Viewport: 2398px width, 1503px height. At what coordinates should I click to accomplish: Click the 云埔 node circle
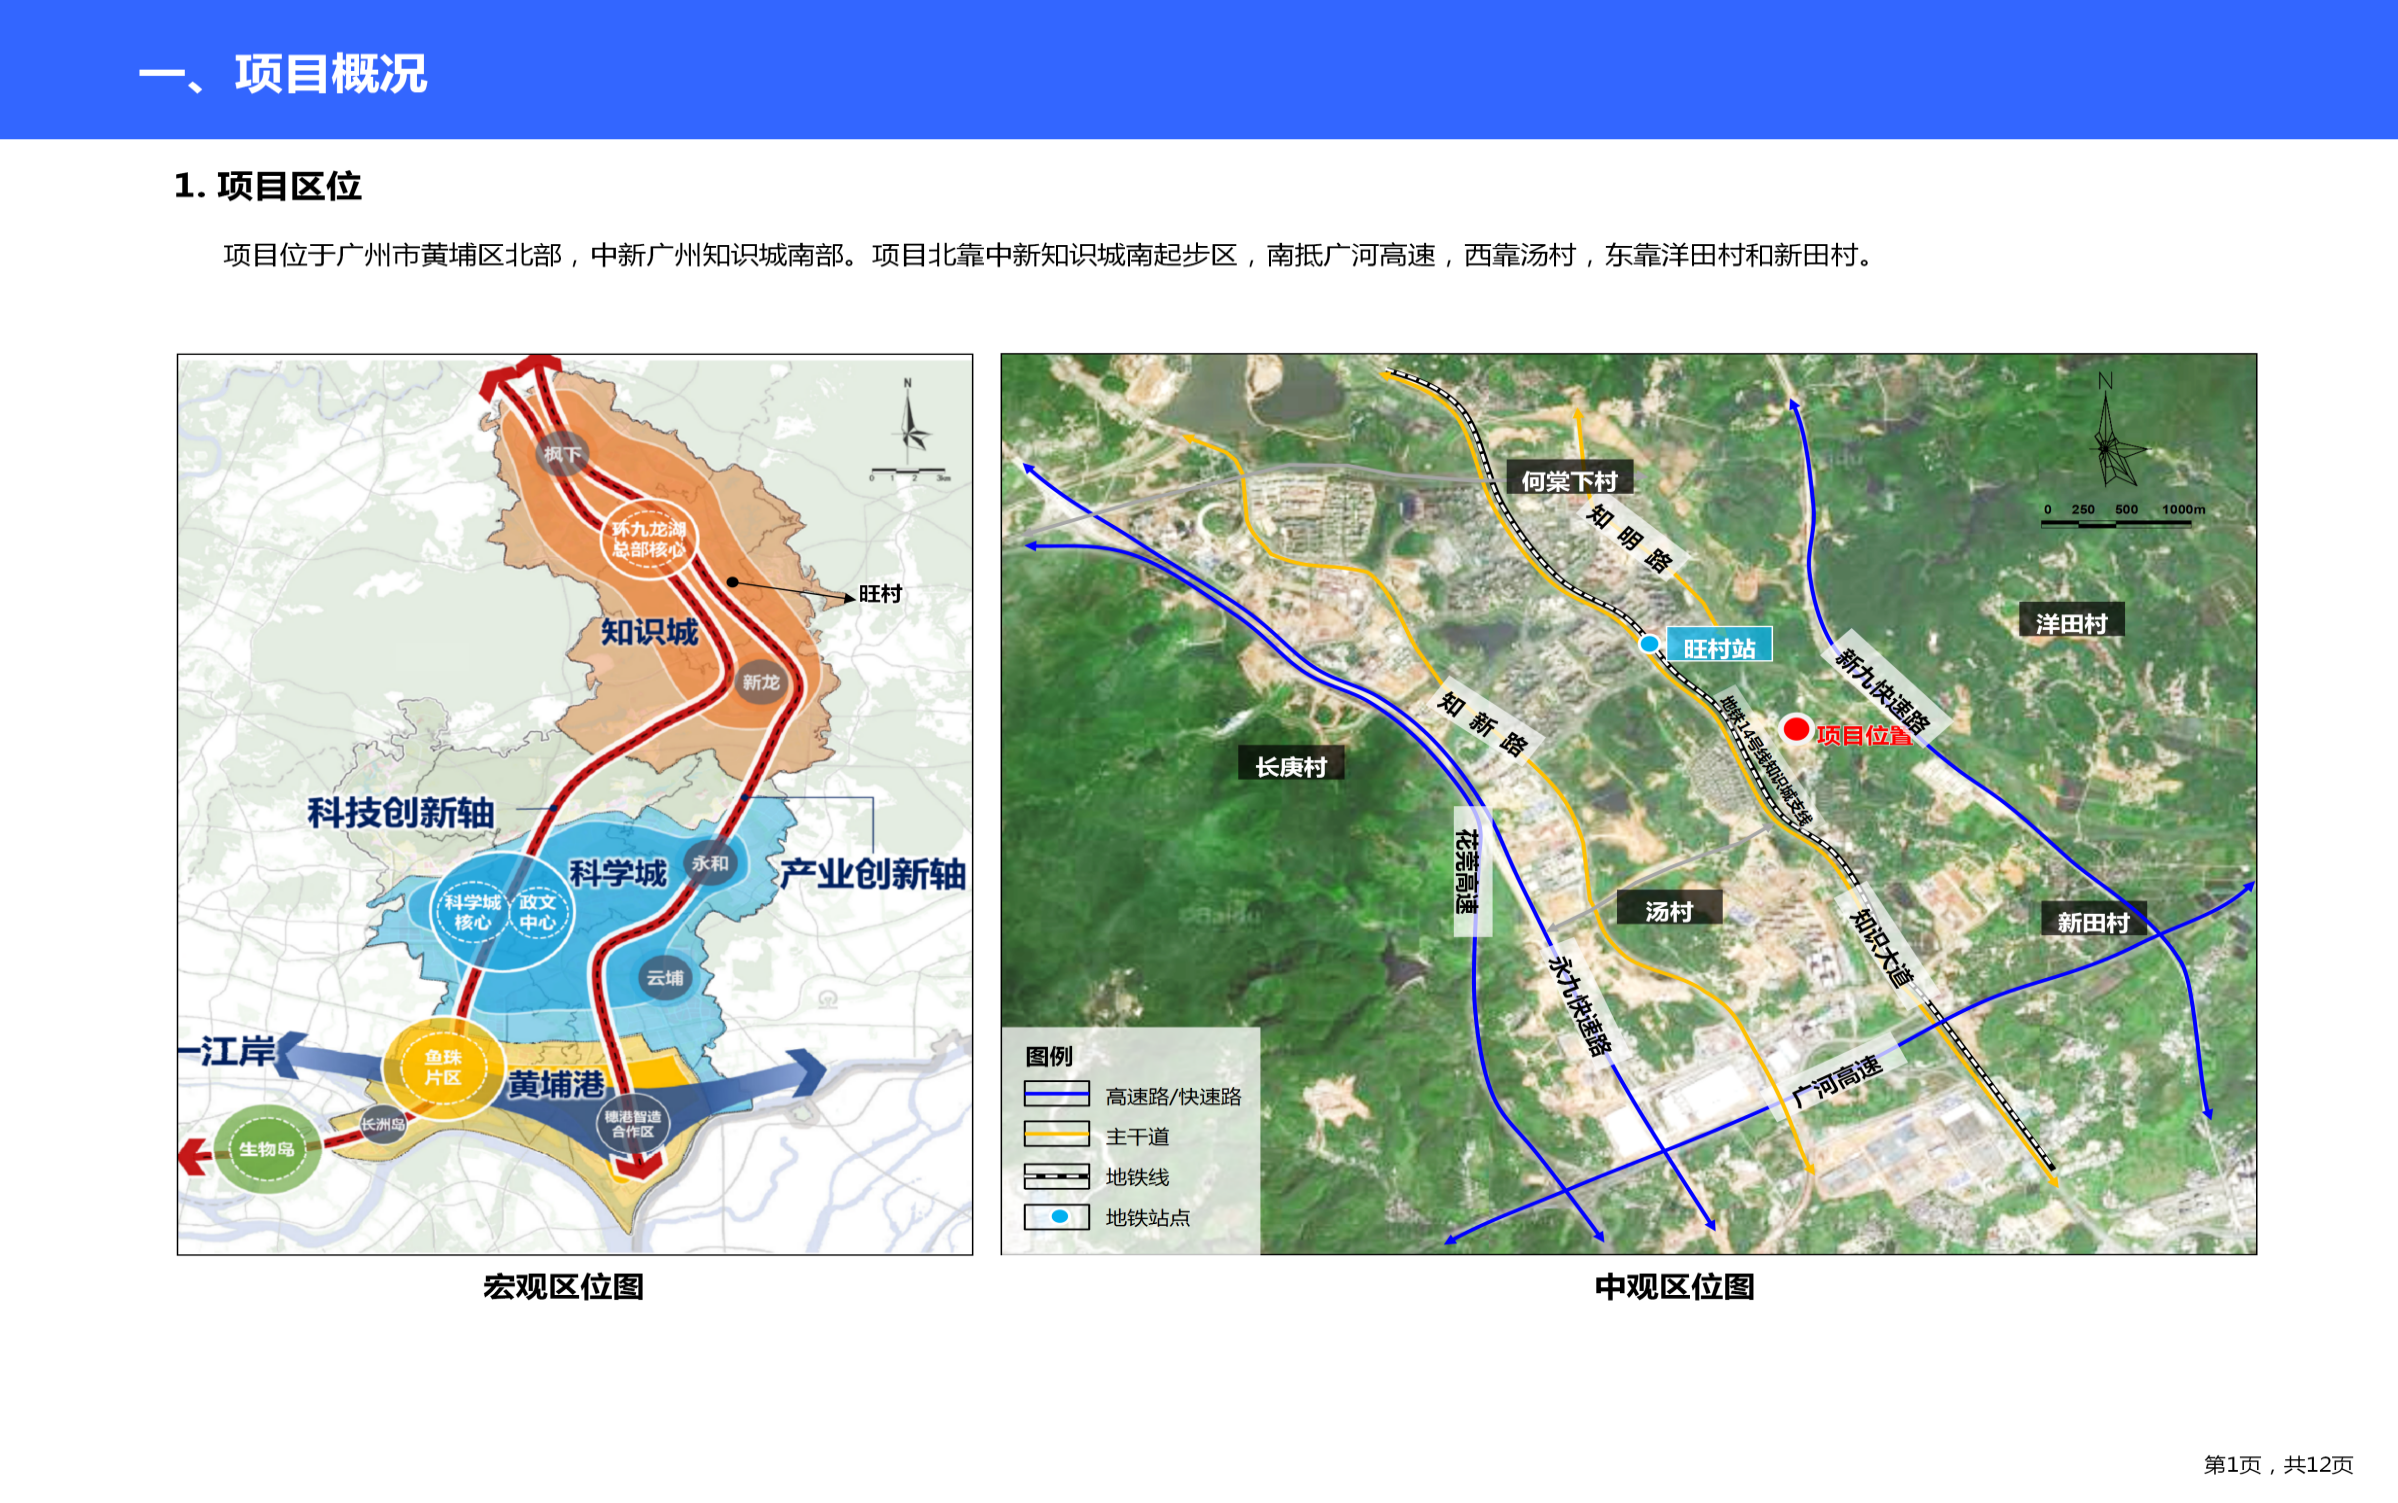pyautogui.click(x=665, y=977)
